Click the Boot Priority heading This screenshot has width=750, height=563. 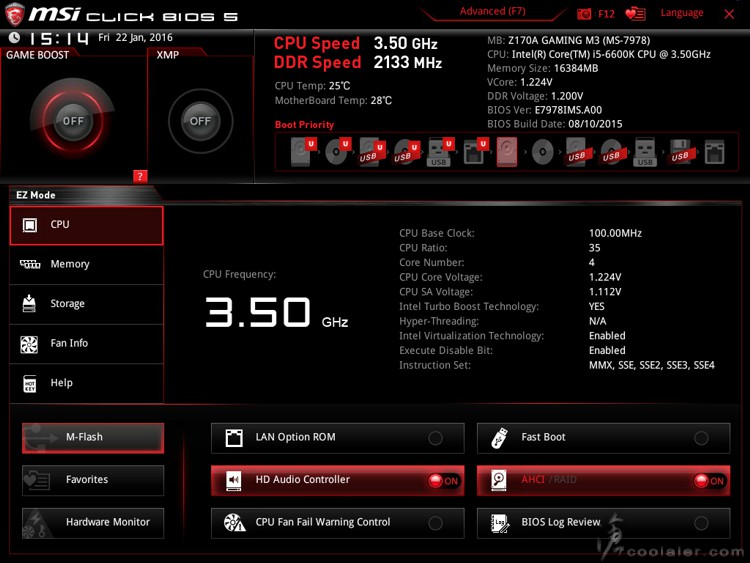[304, 124]
